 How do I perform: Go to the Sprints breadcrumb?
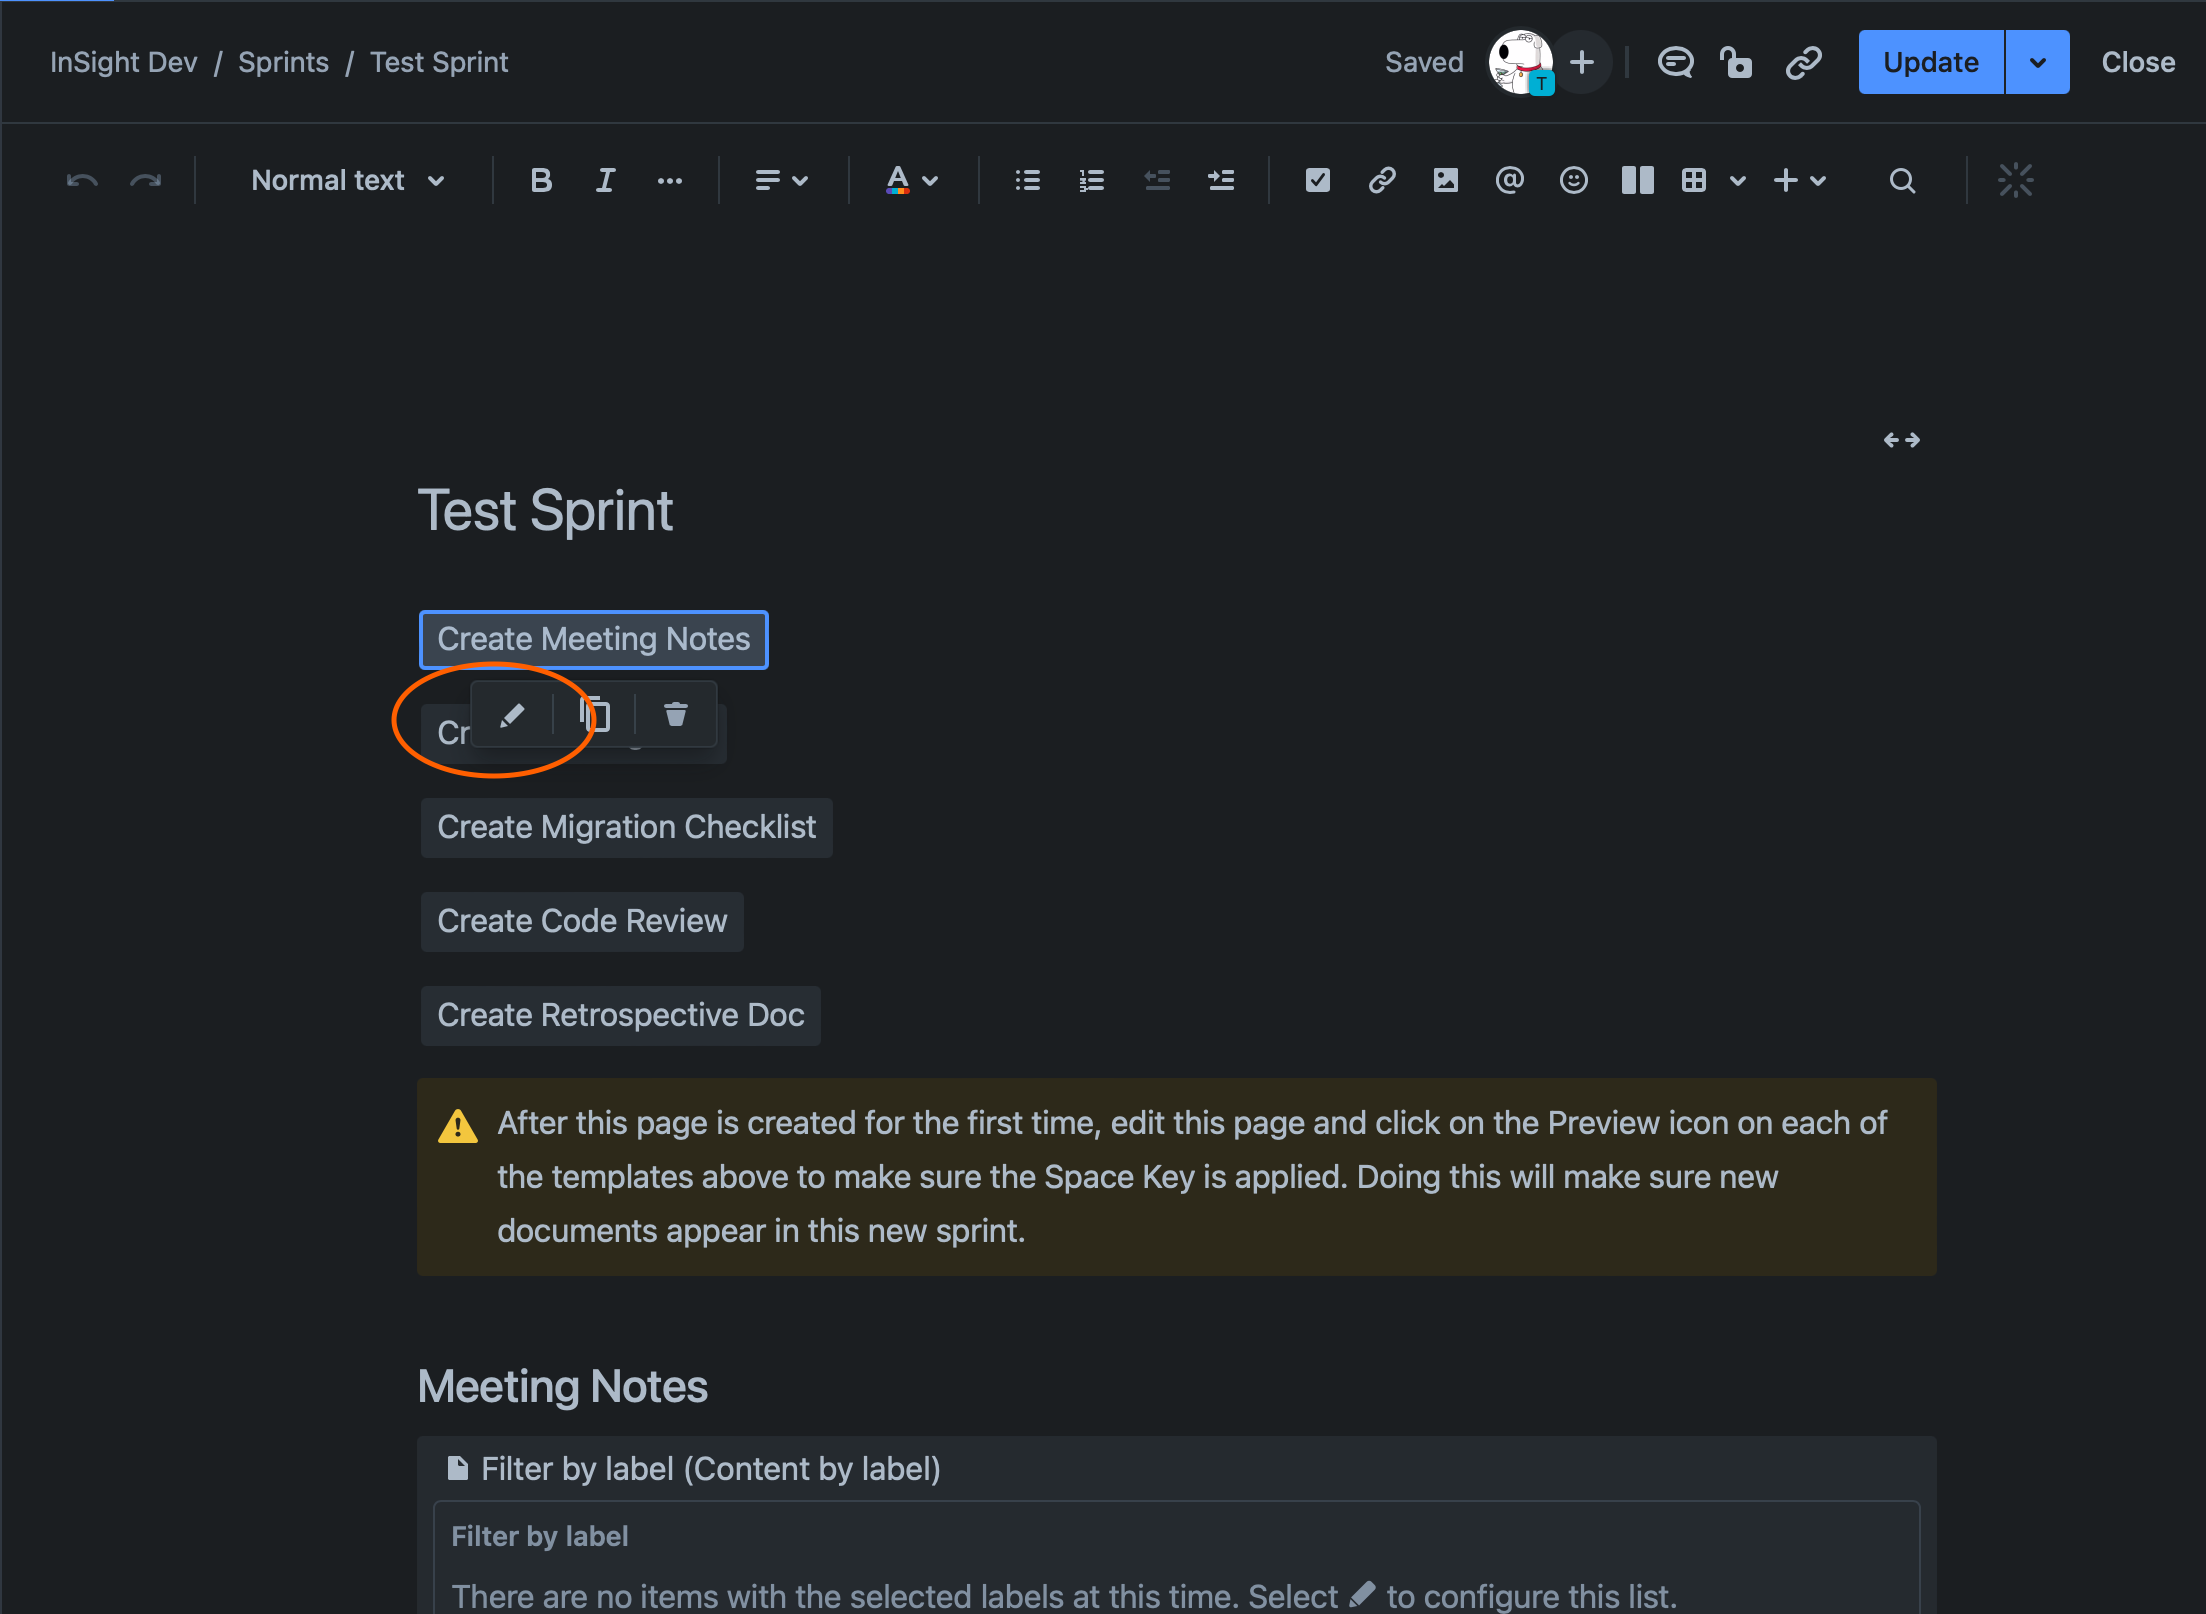pyautogui.click(x=283, y=62)
